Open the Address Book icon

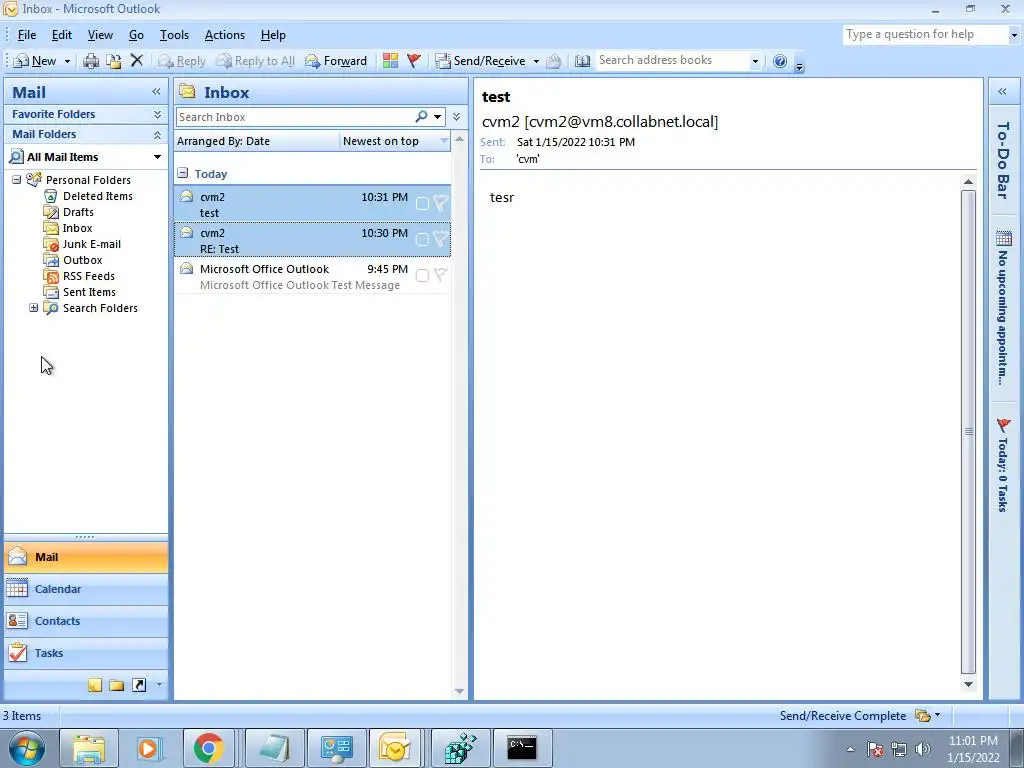click(583, 61)
